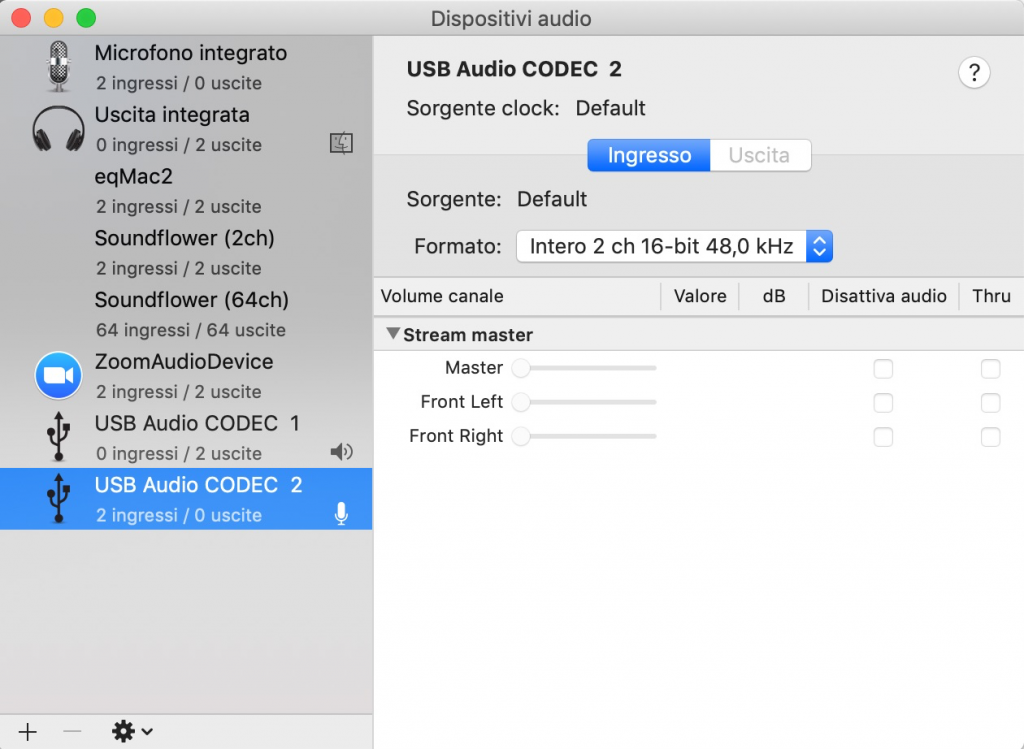The width and height of the screenshot is (1024, 749).
Task: Click the USB Audio CODEC 1 USB icon
Action: [59, 437]
